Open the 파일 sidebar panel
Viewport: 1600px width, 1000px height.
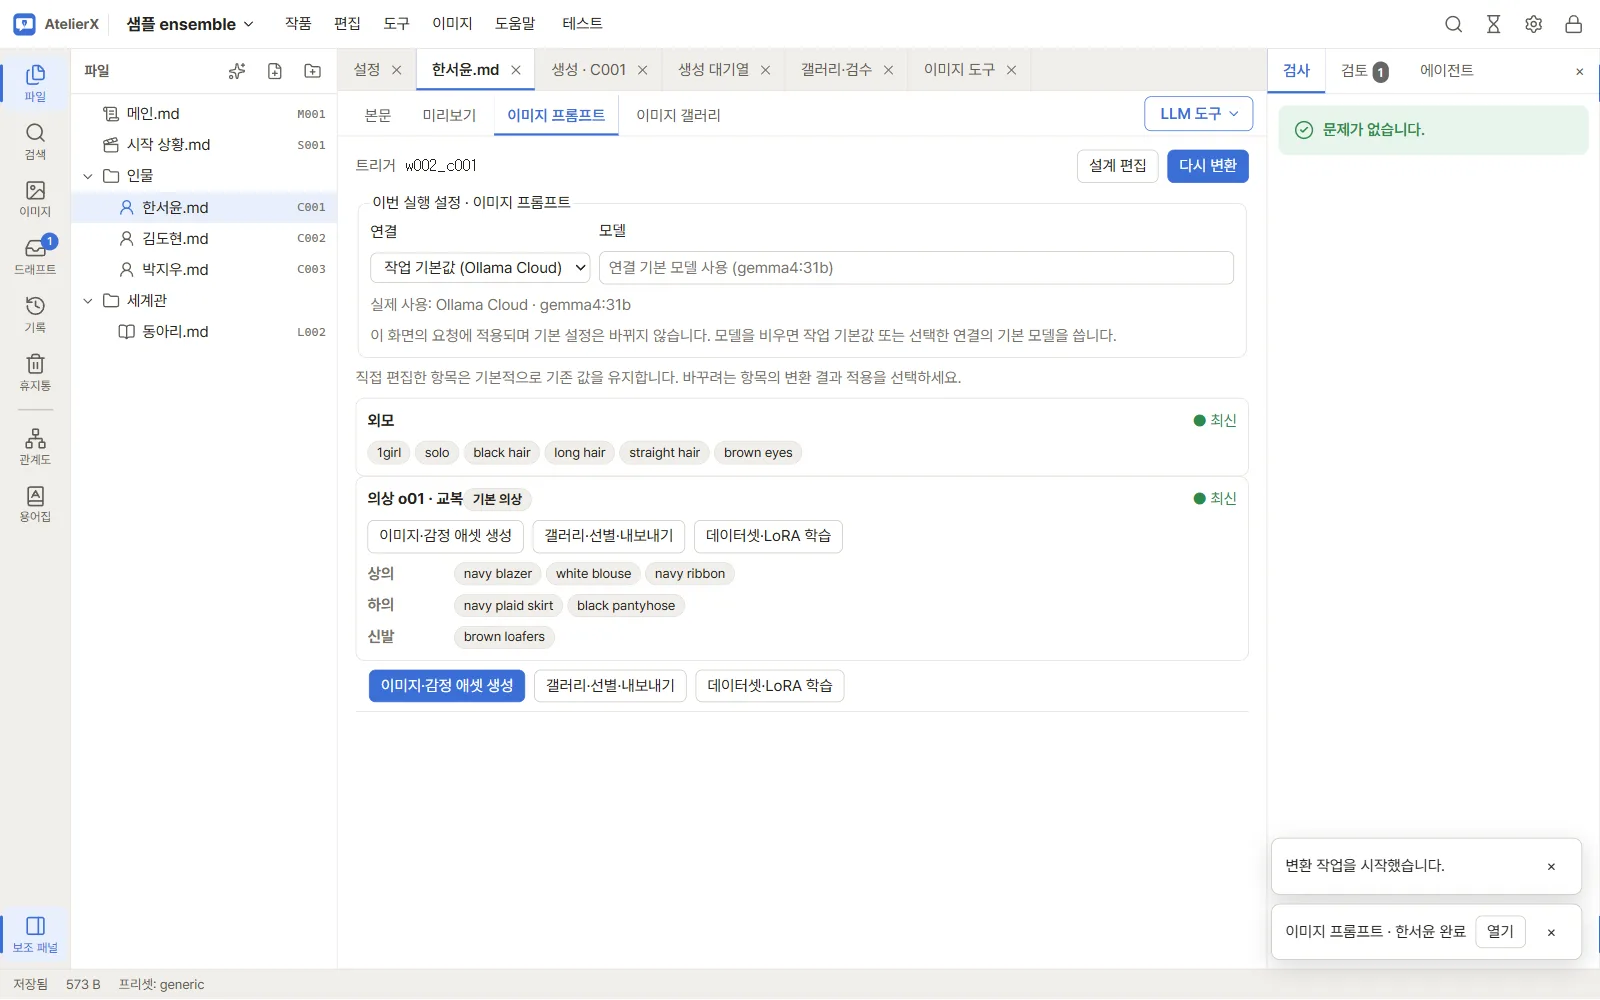[x=35, y=83]
